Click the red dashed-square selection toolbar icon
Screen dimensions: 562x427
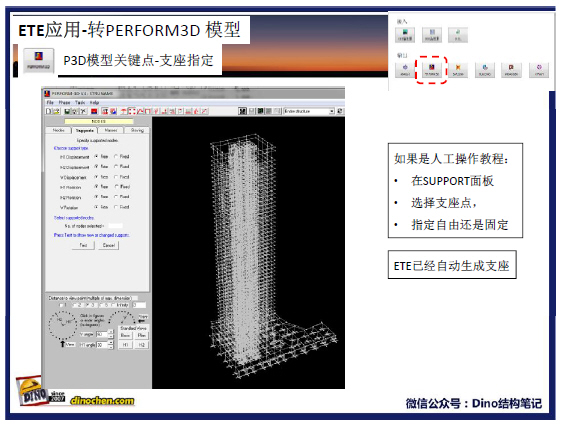click(x=132, y=112)
